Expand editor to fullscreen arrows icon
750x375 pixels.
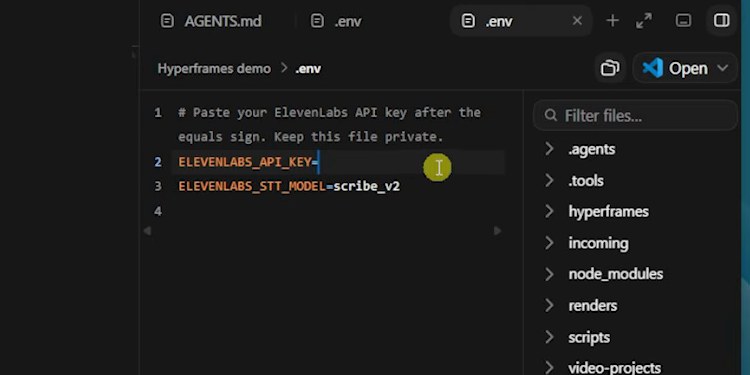(x=644, y=21)
